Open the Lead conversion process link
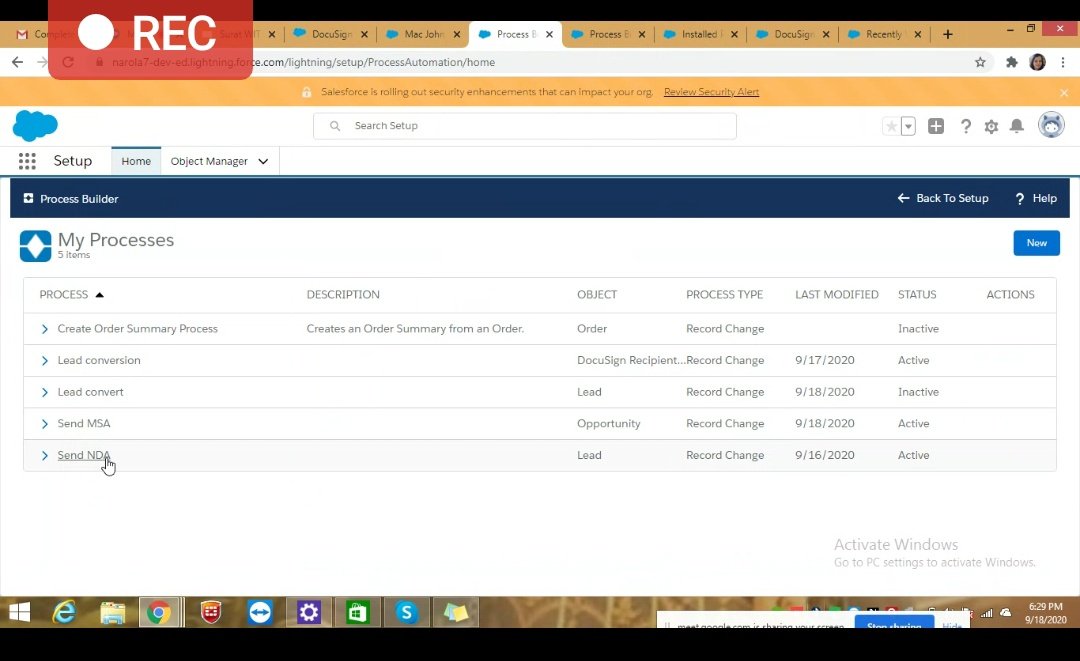The width and height of the screenshot is (1080, 661). pyautogui.click(x=98, y=360)
